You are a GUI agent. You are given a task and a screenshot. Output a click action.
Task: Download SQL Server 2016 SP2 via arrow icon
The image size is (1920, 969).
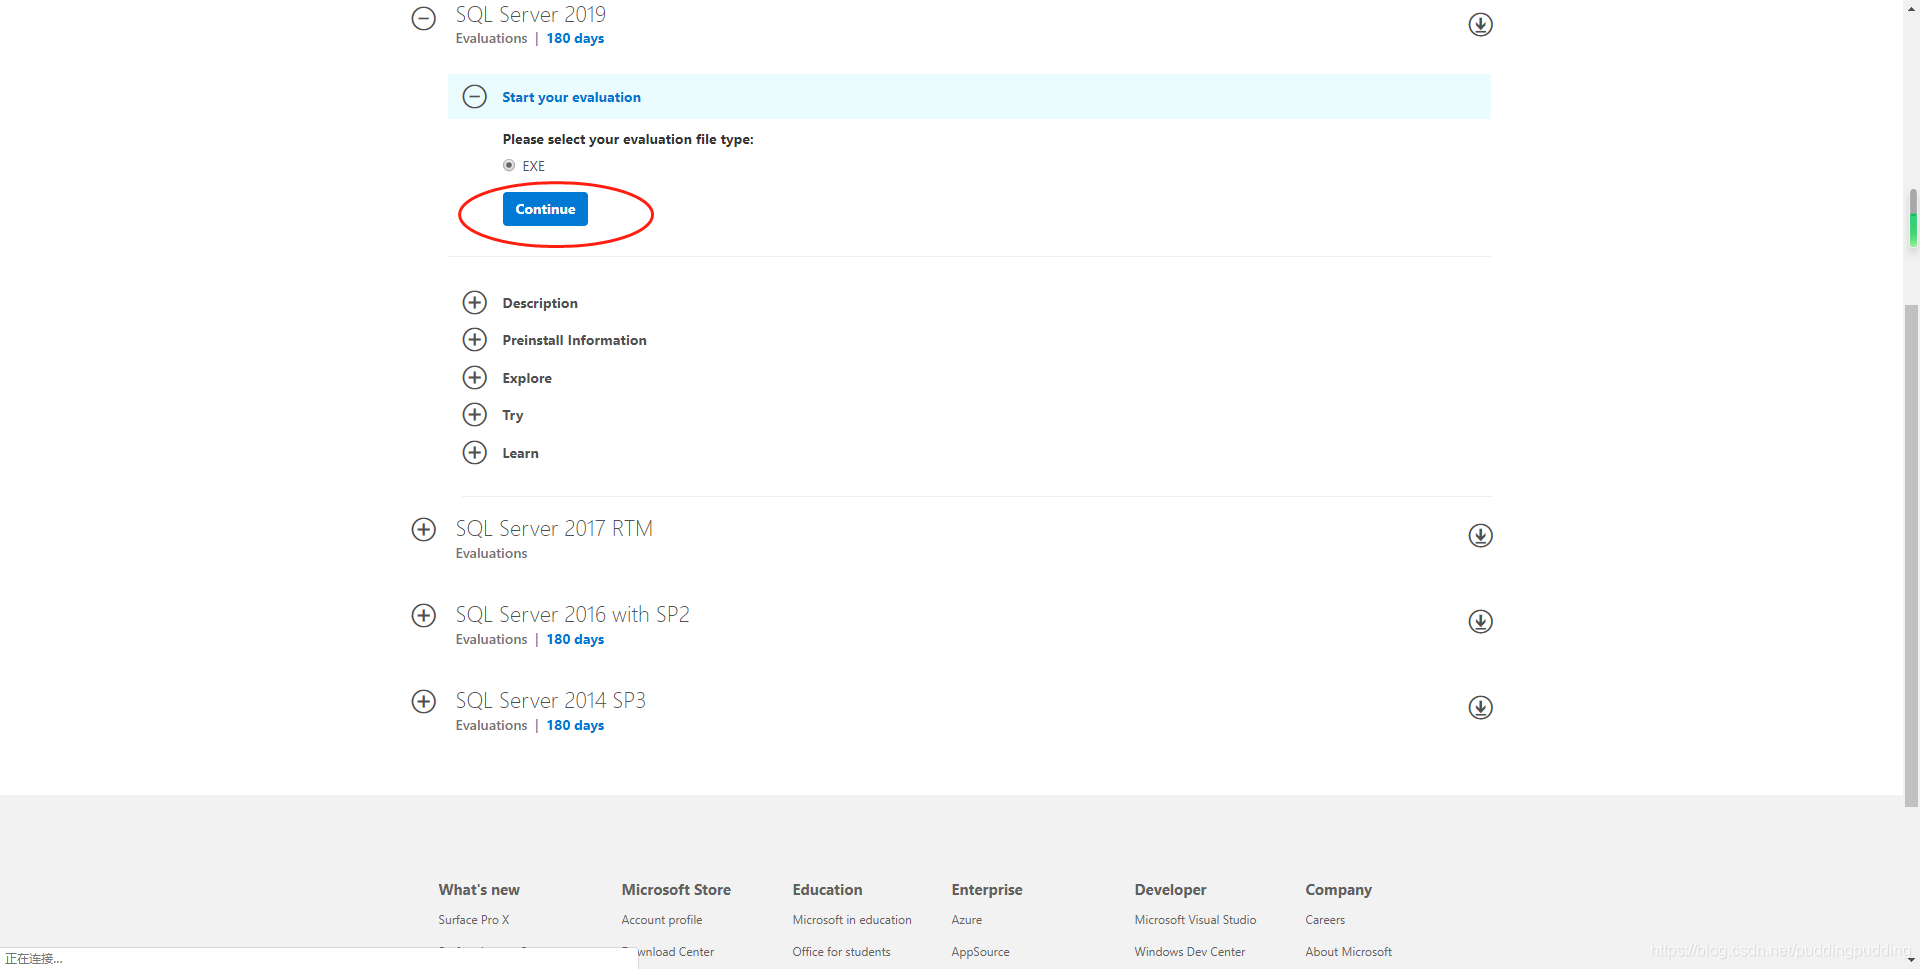(x=1481, y=622)
